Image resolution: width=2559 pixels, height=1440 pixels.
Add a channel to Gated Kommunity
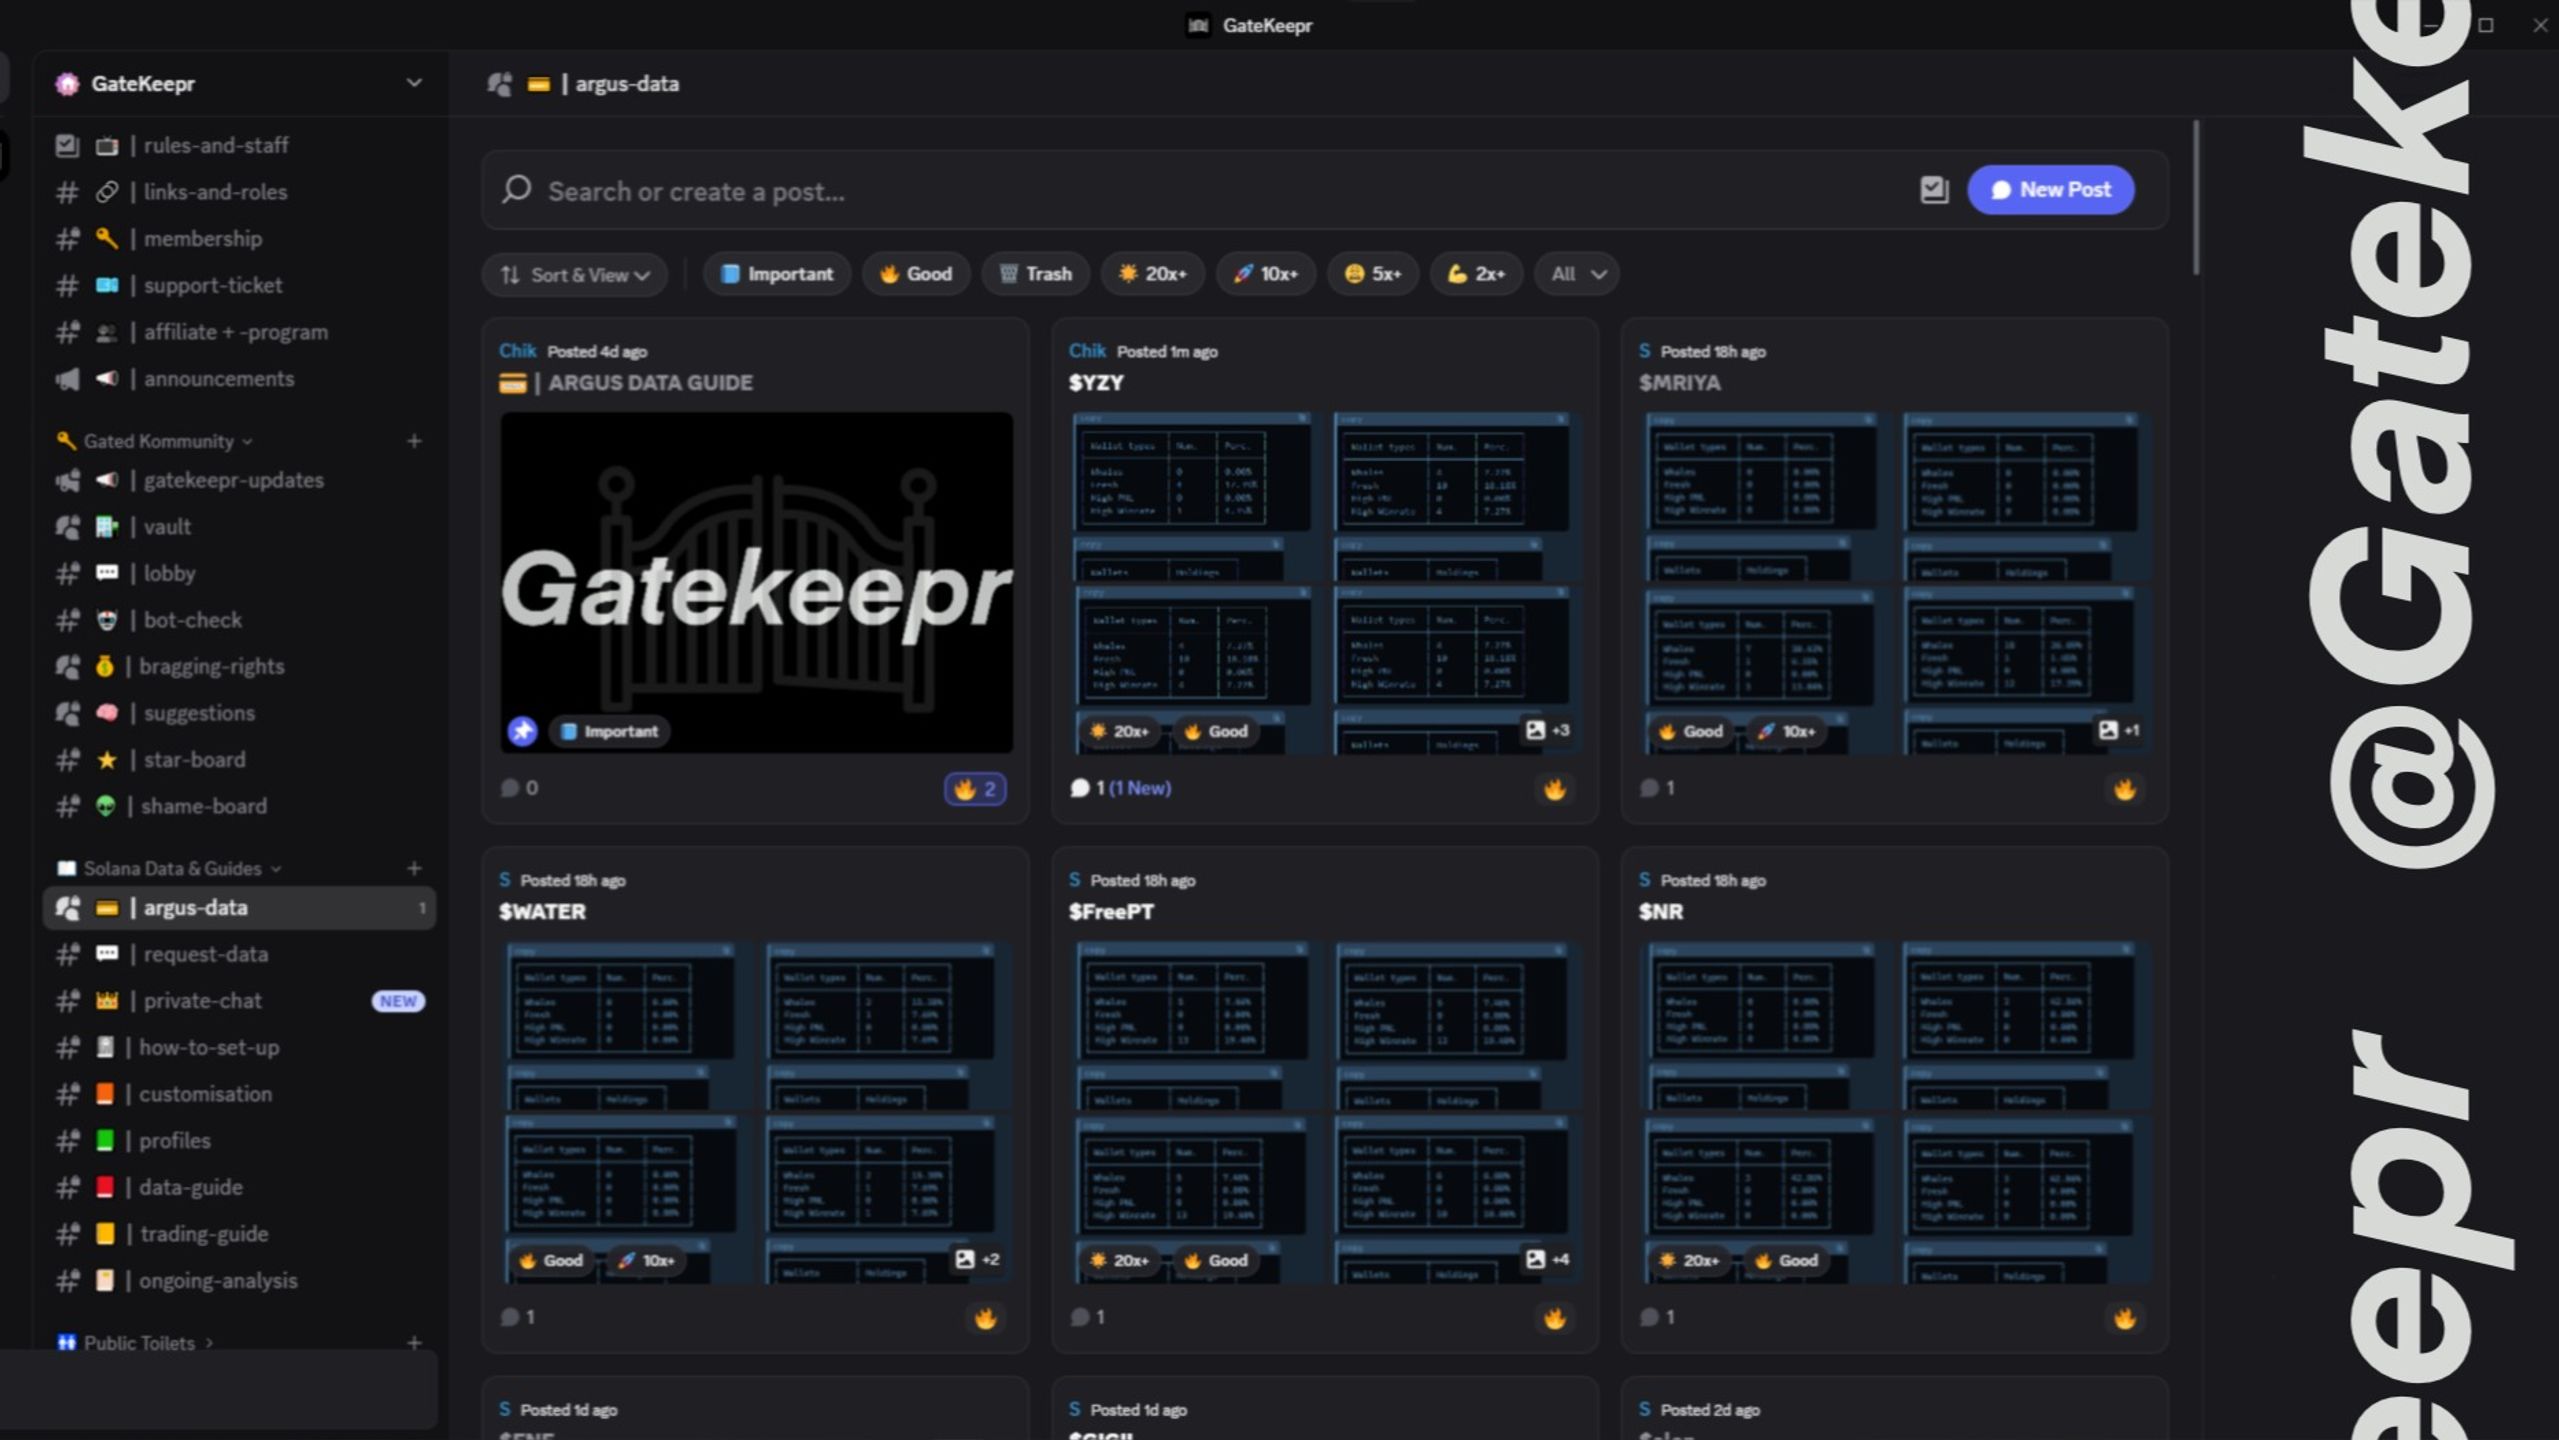coord(414,441)
